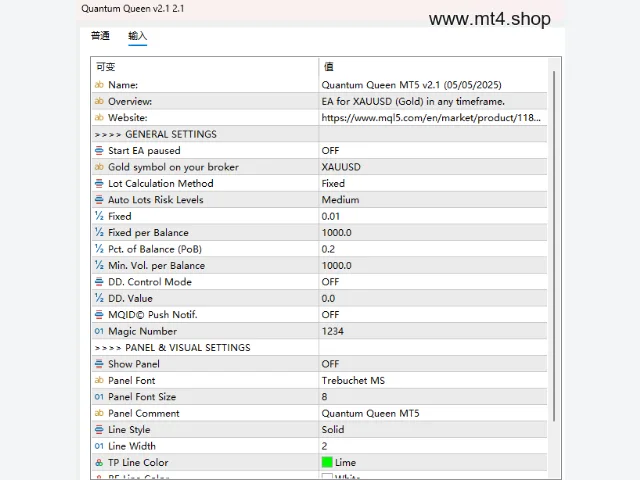The height and width of the screenshot is (480, 640).
Task: Click the ½ icon beside Fixed per Balance
Action: pos(99,232)
